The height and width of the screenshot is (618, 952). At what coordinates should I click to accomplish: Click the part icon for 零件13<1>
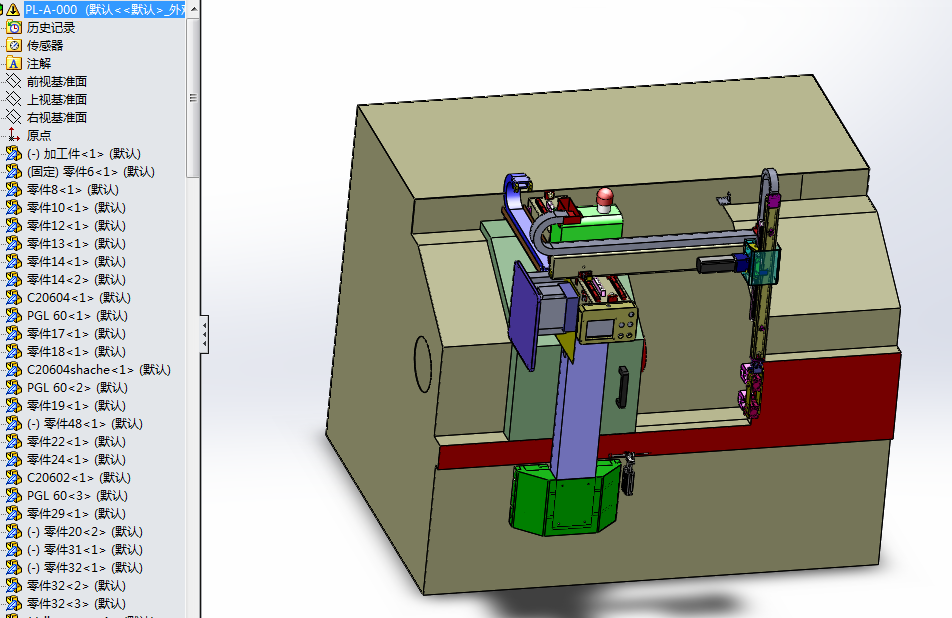tap(13, 243)
